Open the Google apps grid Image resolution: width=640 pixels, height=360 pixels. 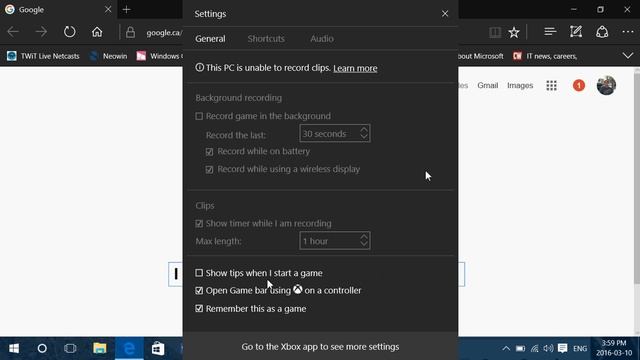[551, 85]
